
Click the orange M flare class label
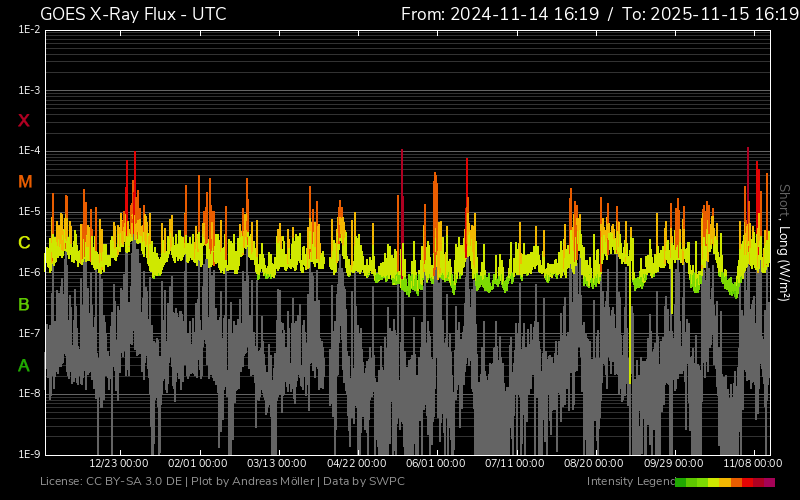point(25,182)
